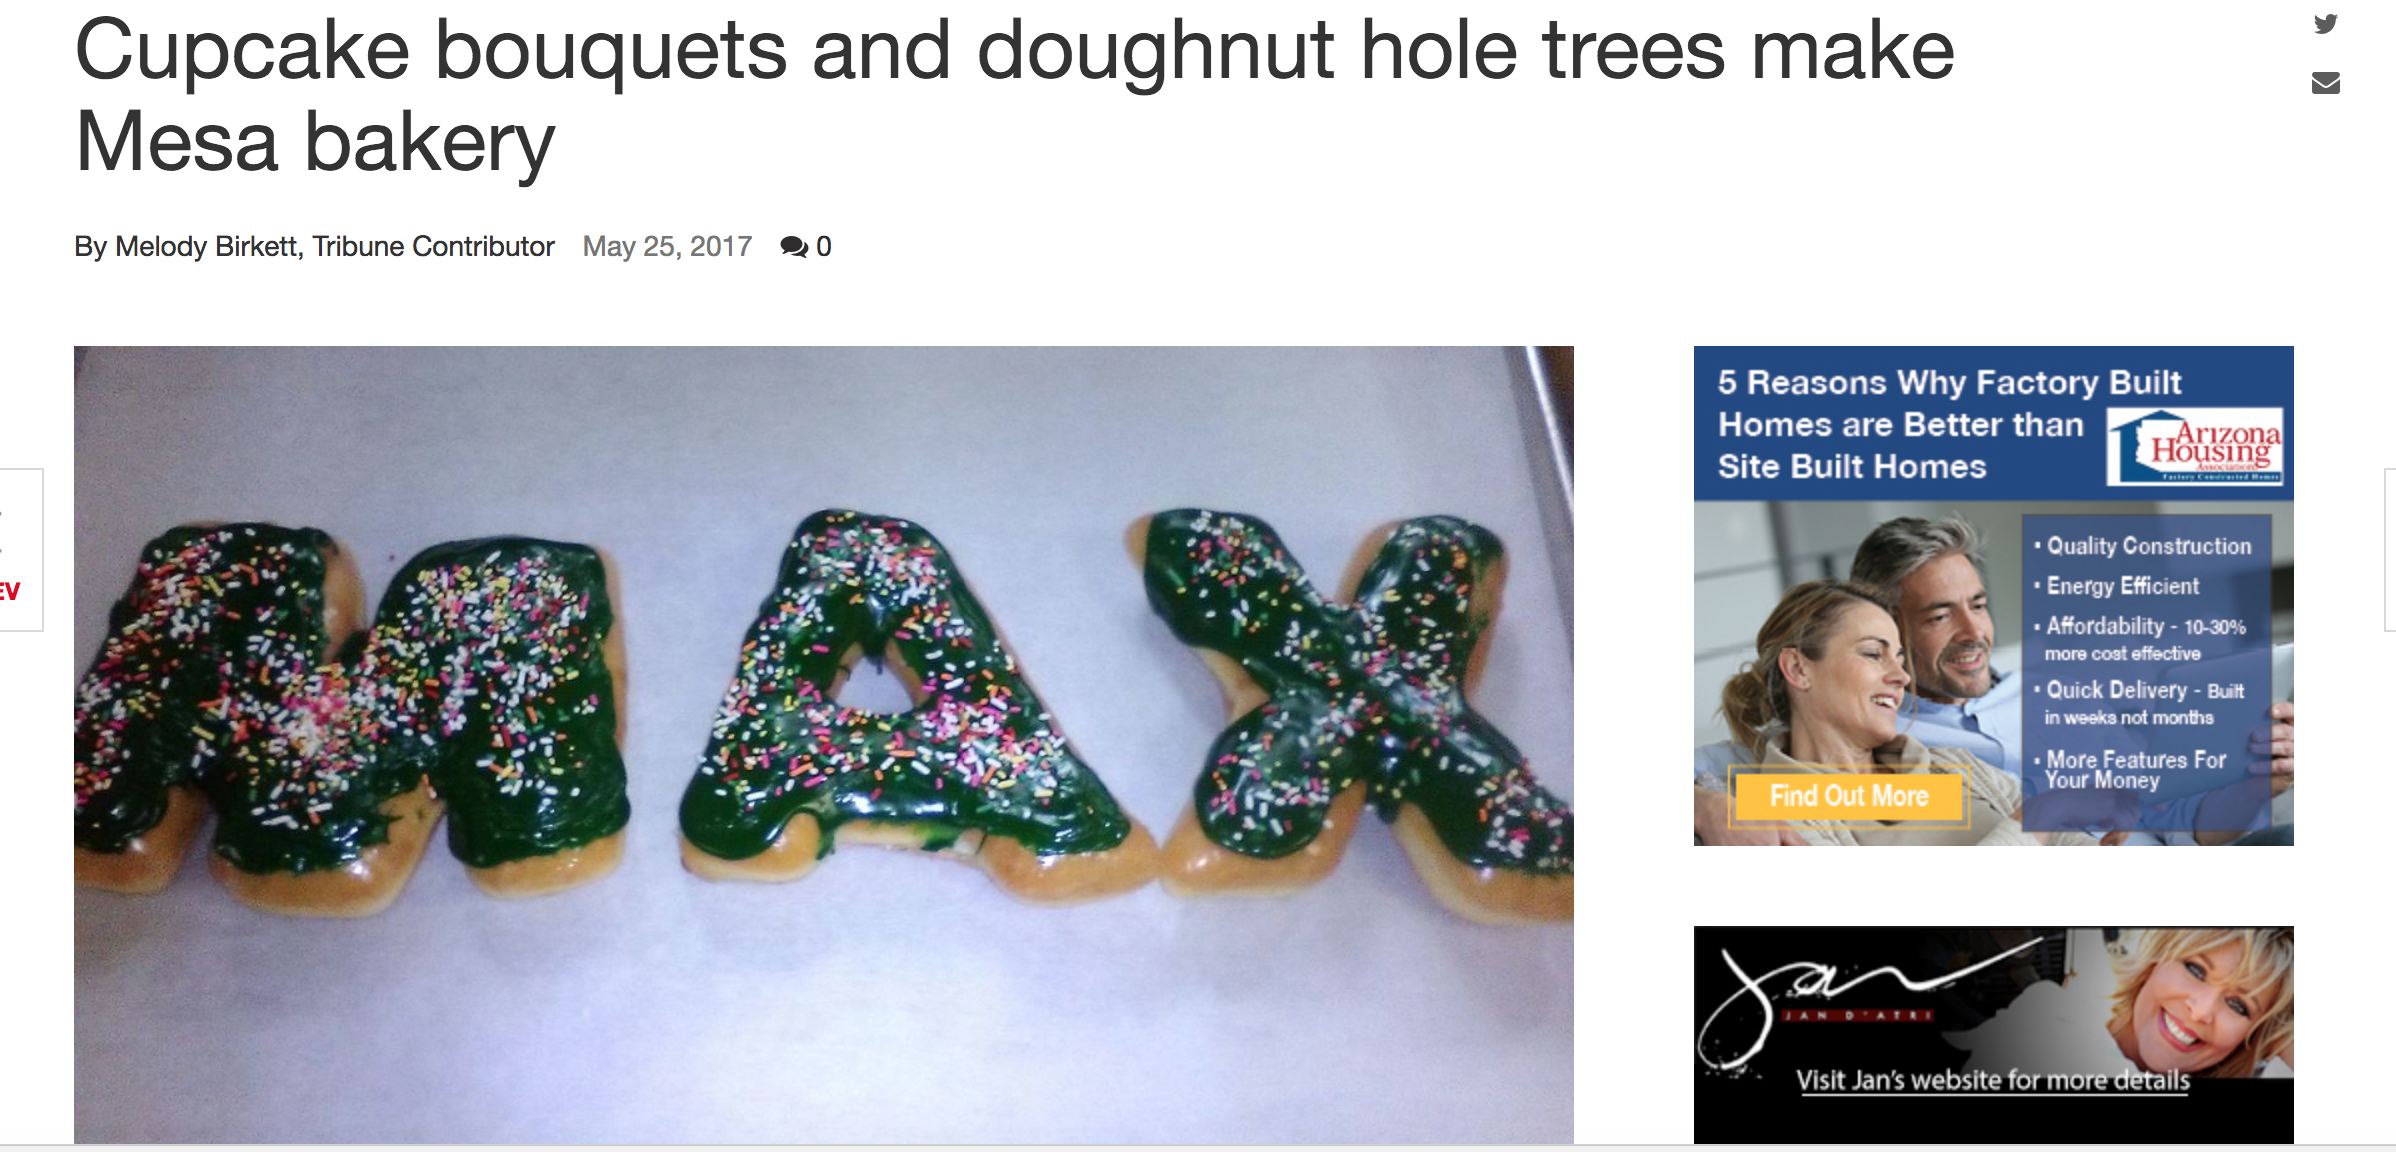Click the comment count number 0
This screenshot has width=2396, height=1152.
click(x=824, y=247)
